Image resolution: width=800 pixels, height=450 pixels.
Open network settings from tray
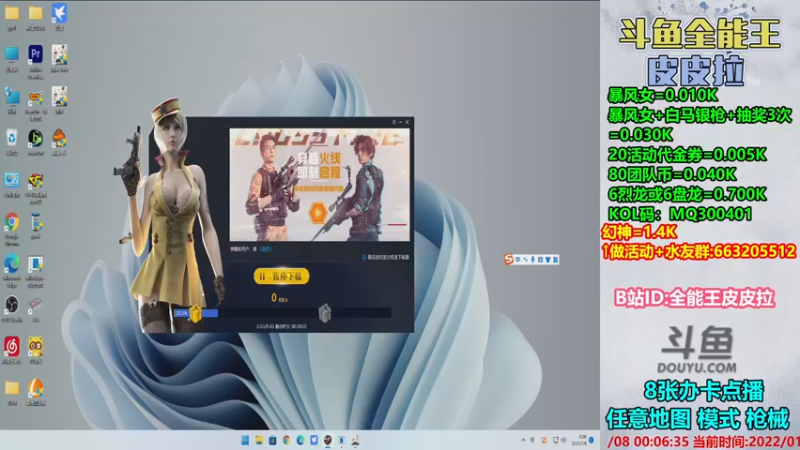(556, 440)
